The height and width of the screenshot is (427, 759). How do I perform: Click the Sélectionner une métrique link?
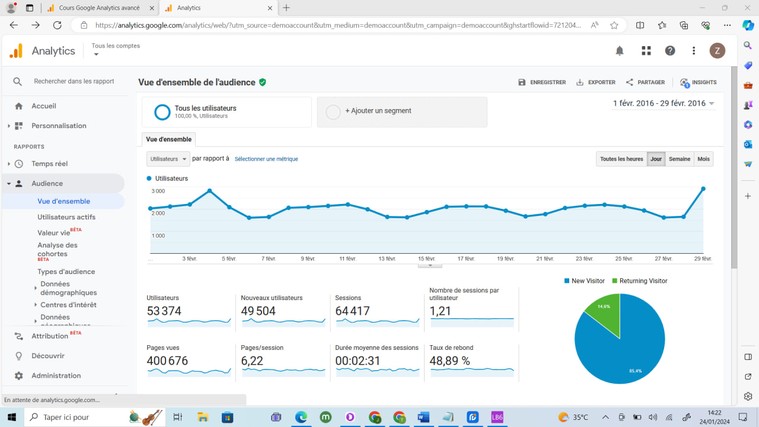point(266,159)
